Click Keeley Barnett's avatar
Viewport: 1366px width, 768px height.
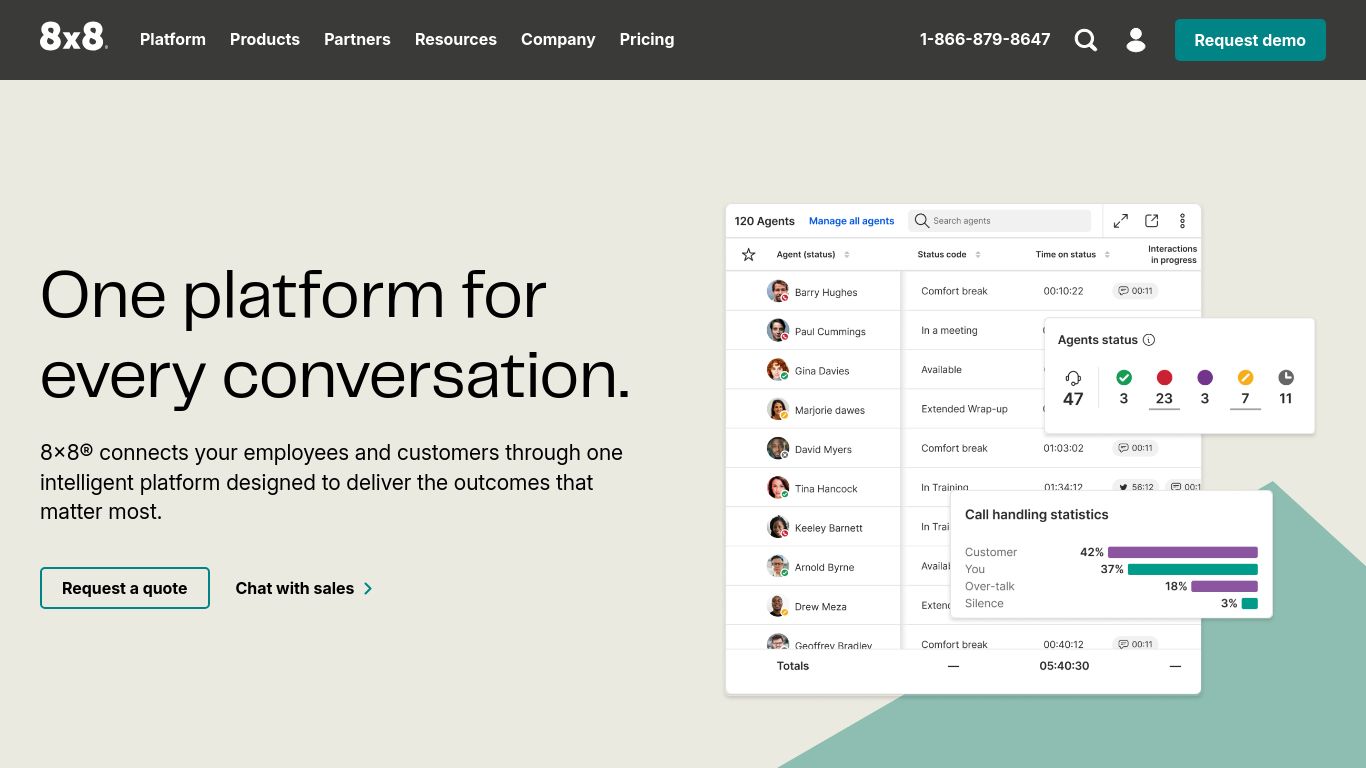(x=778, y=527)
